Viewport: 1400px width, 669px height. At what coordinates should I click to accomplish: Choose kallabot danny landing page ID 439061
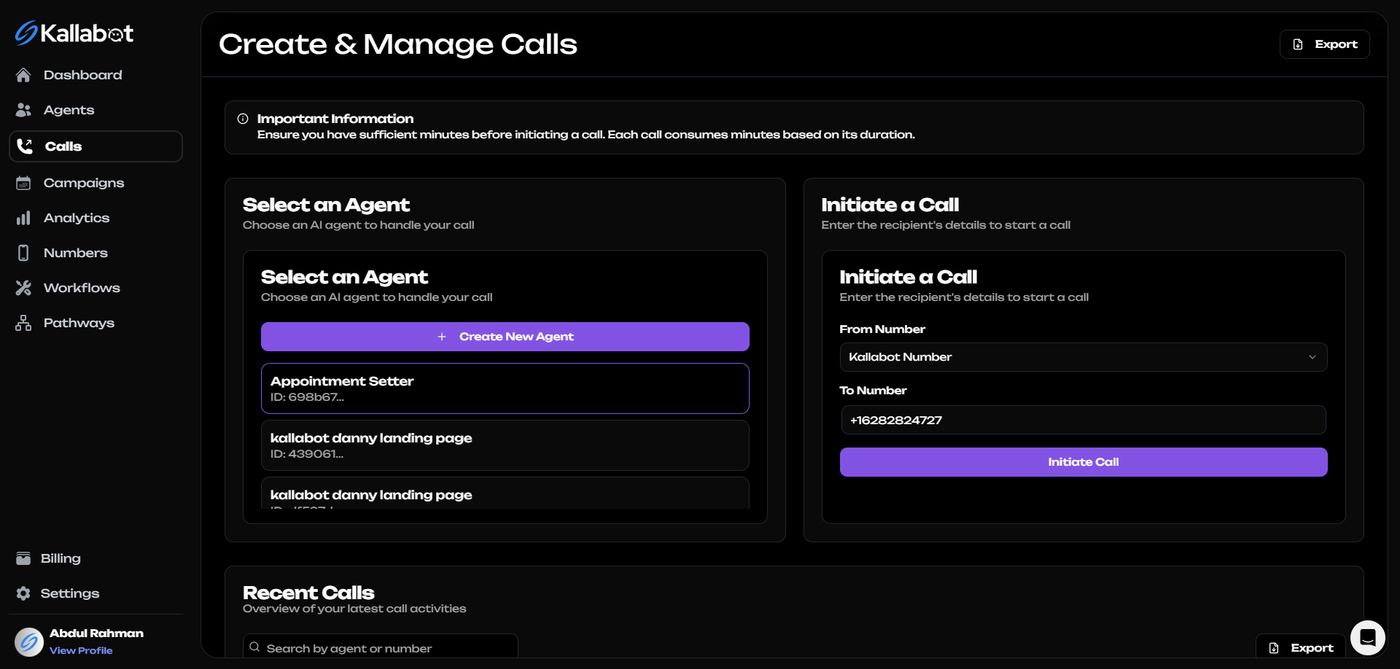(x=505, y=445)
